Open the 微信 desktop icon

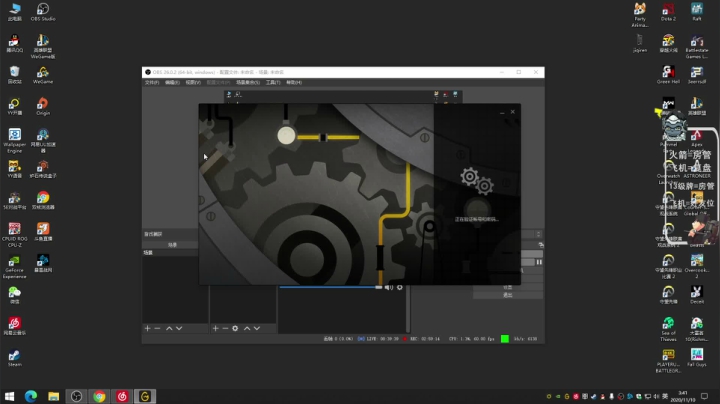(14, 295)
